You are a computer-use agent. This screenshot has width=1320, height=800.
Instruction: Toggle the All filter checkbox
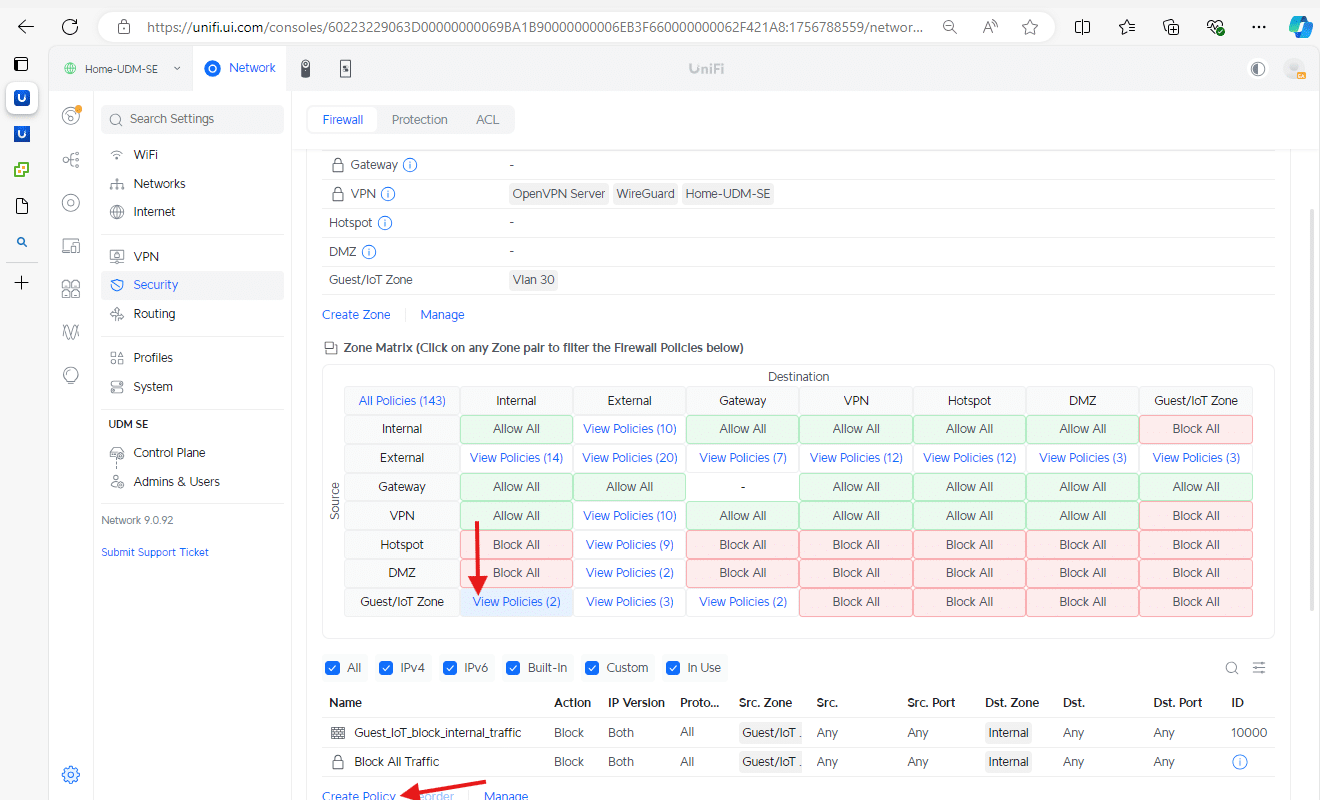(332, 668)
